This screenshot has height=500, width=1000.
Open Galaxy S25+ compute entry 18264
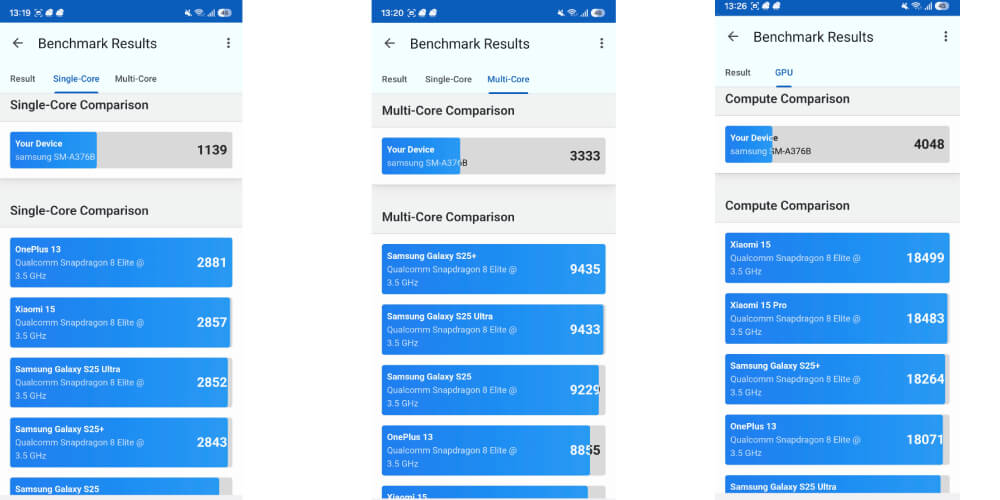tap(837, 379)
